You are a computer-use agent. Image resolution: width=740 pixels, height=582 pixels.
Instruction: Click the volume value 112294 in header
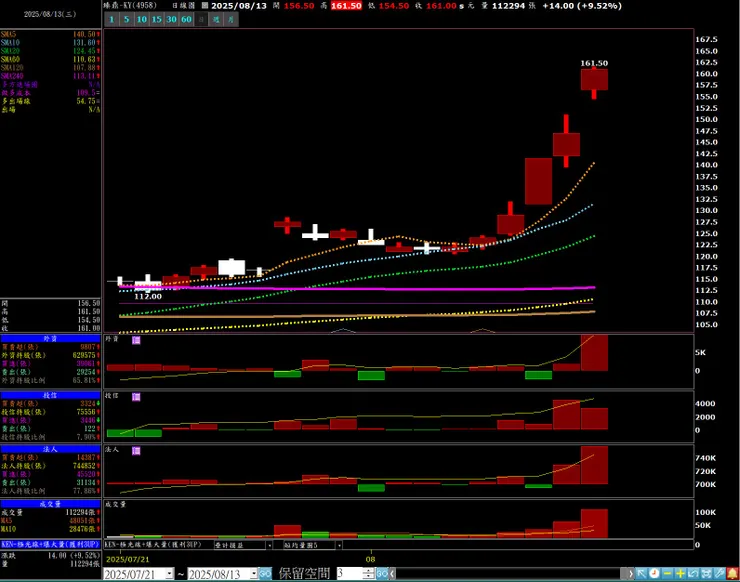click(x=509, y=6)
